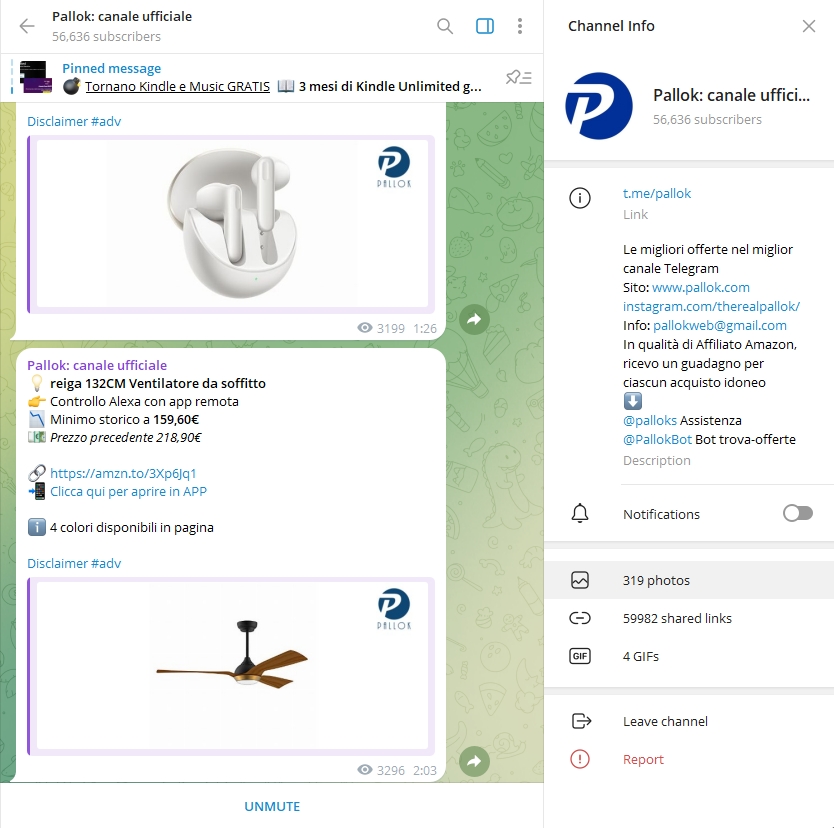Open instagram.com/therealpallok link
834x828 pixels.
711,306
